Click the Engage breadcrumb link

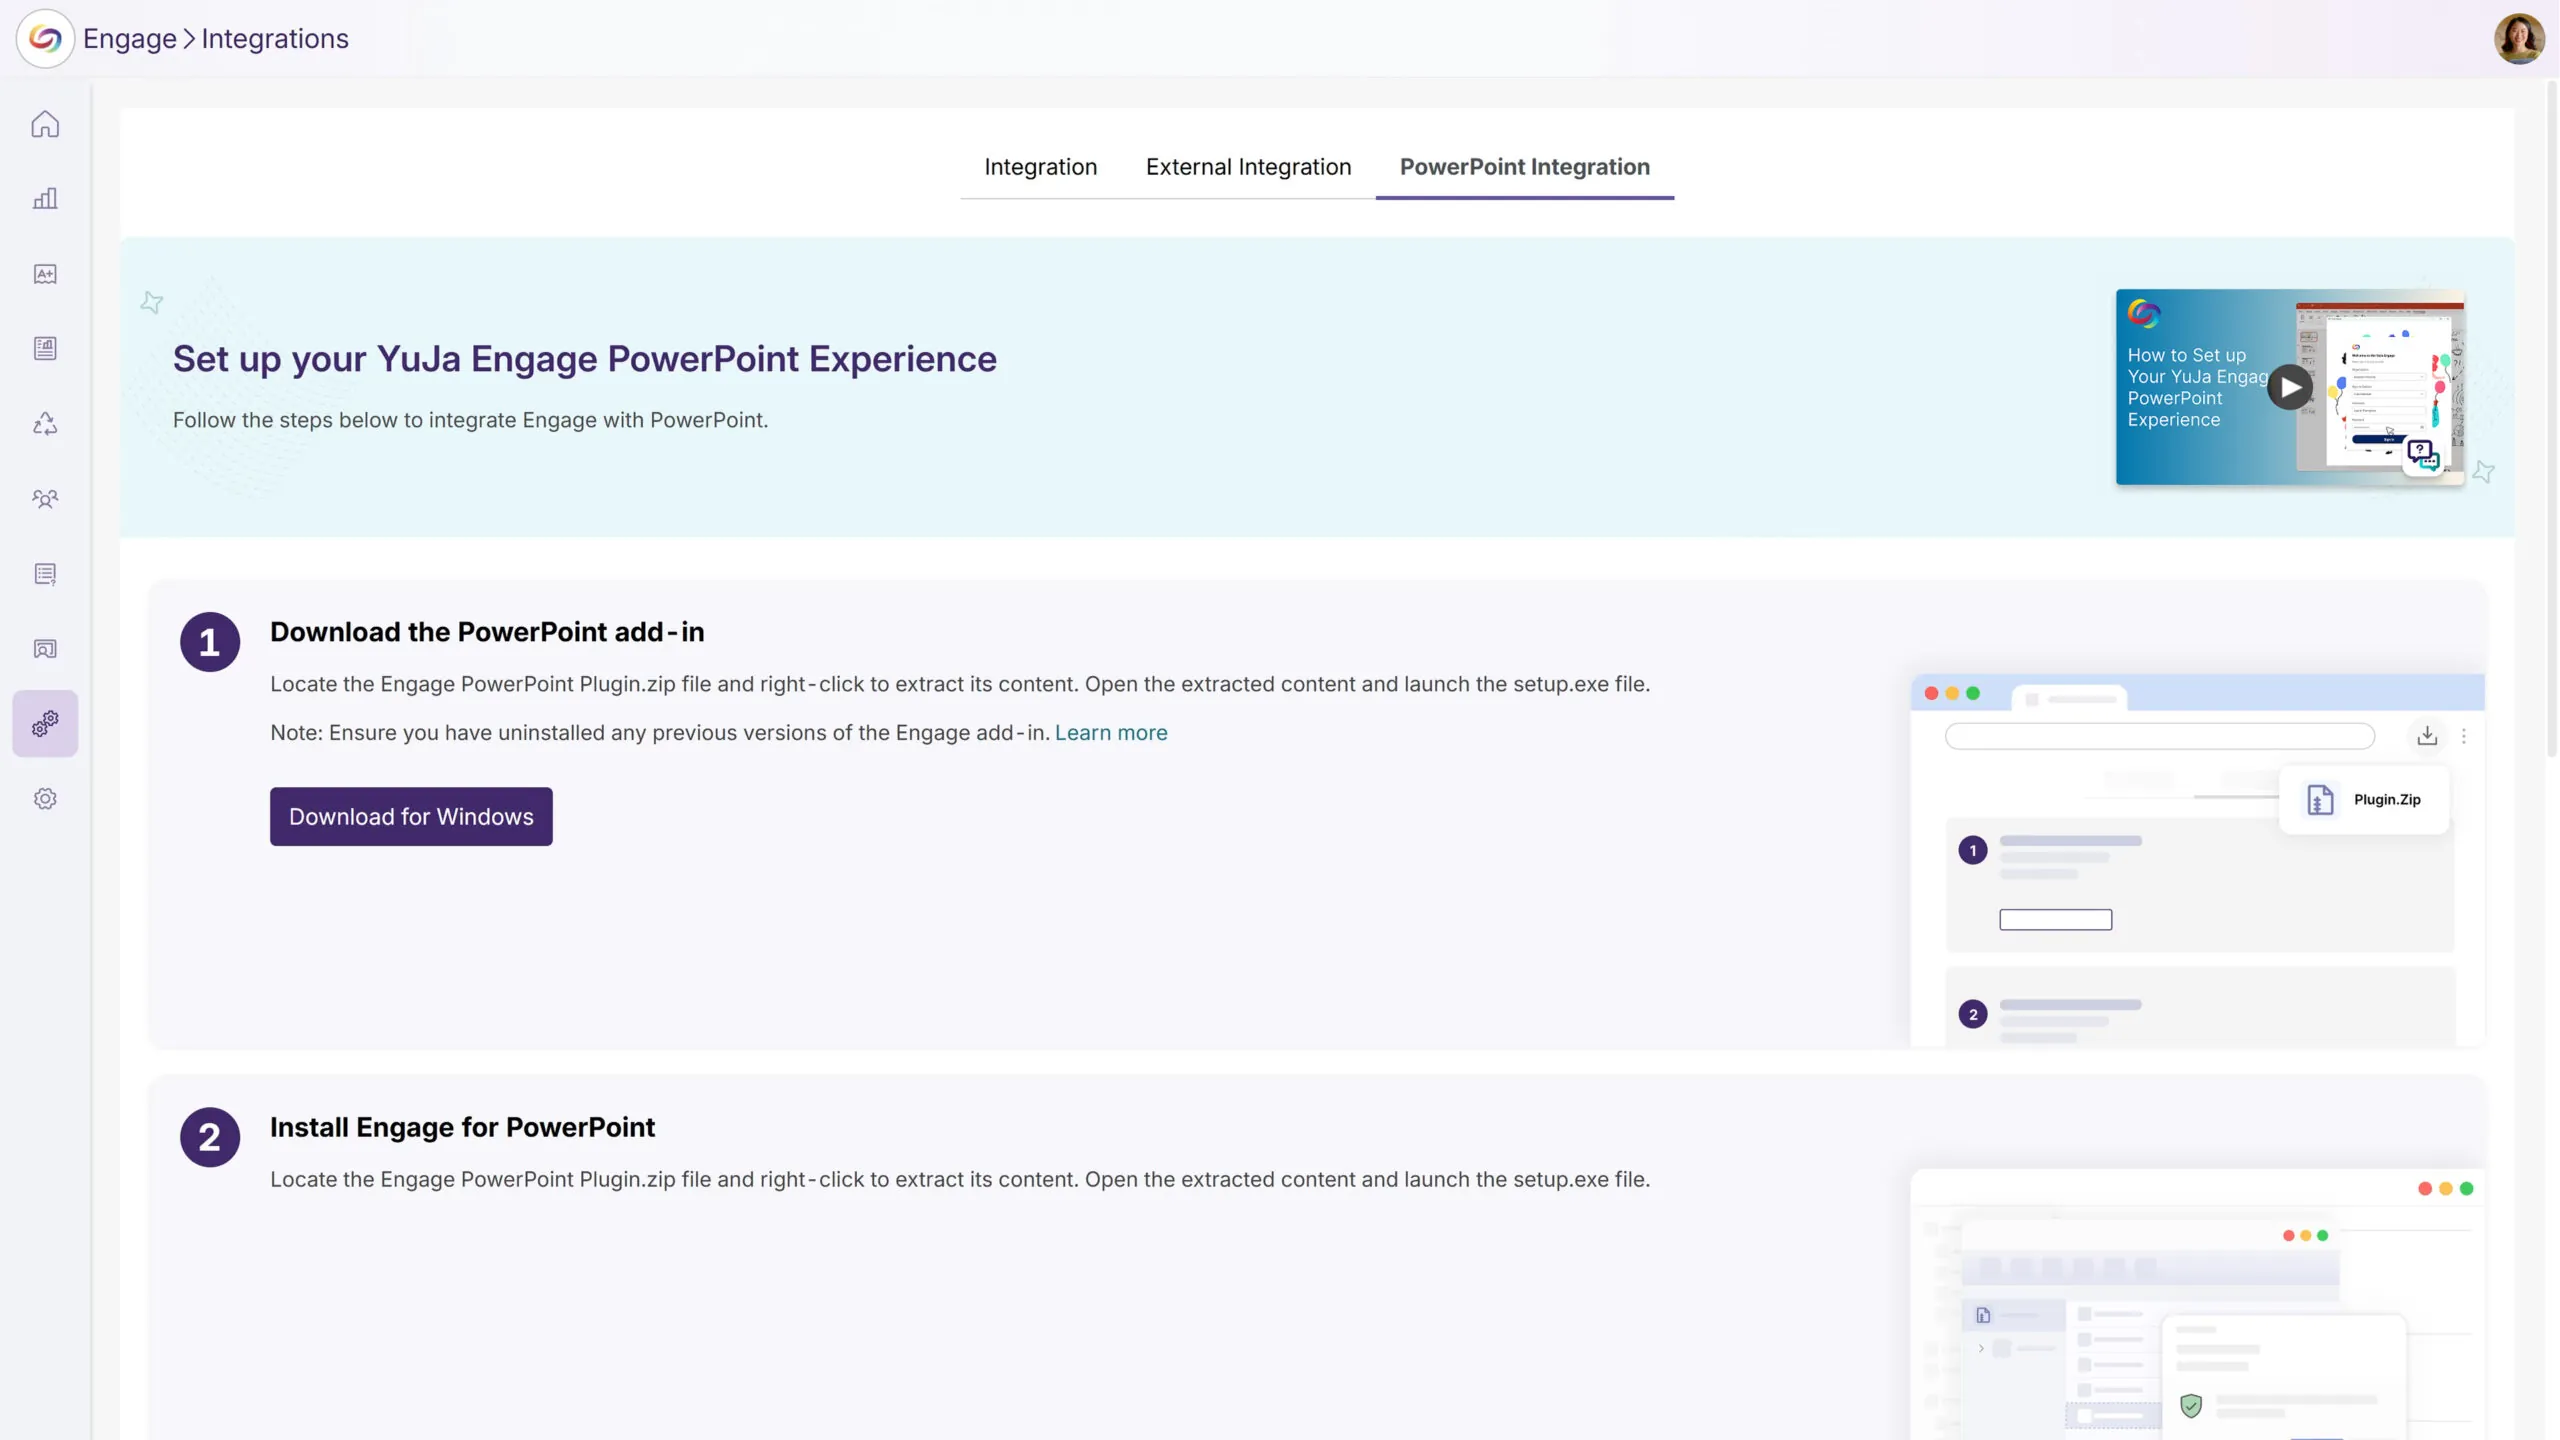129,39
